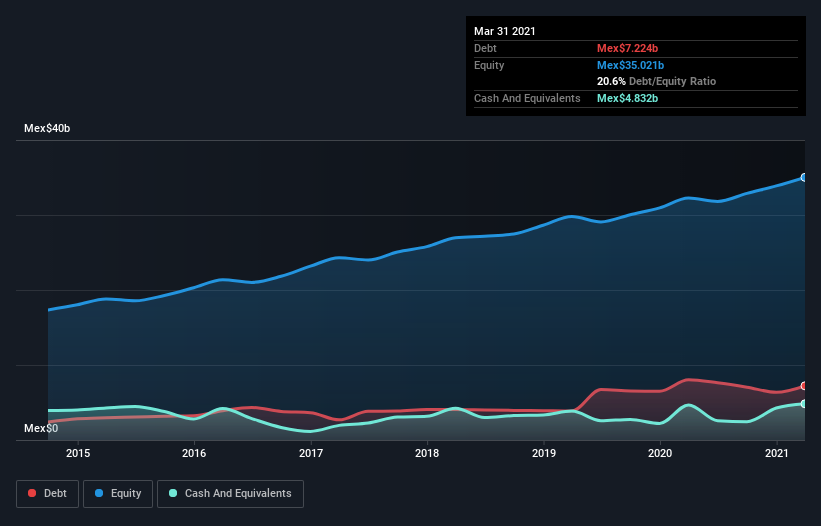
Task: Click the 2021 x-axis label
Action: click(777, 453)
